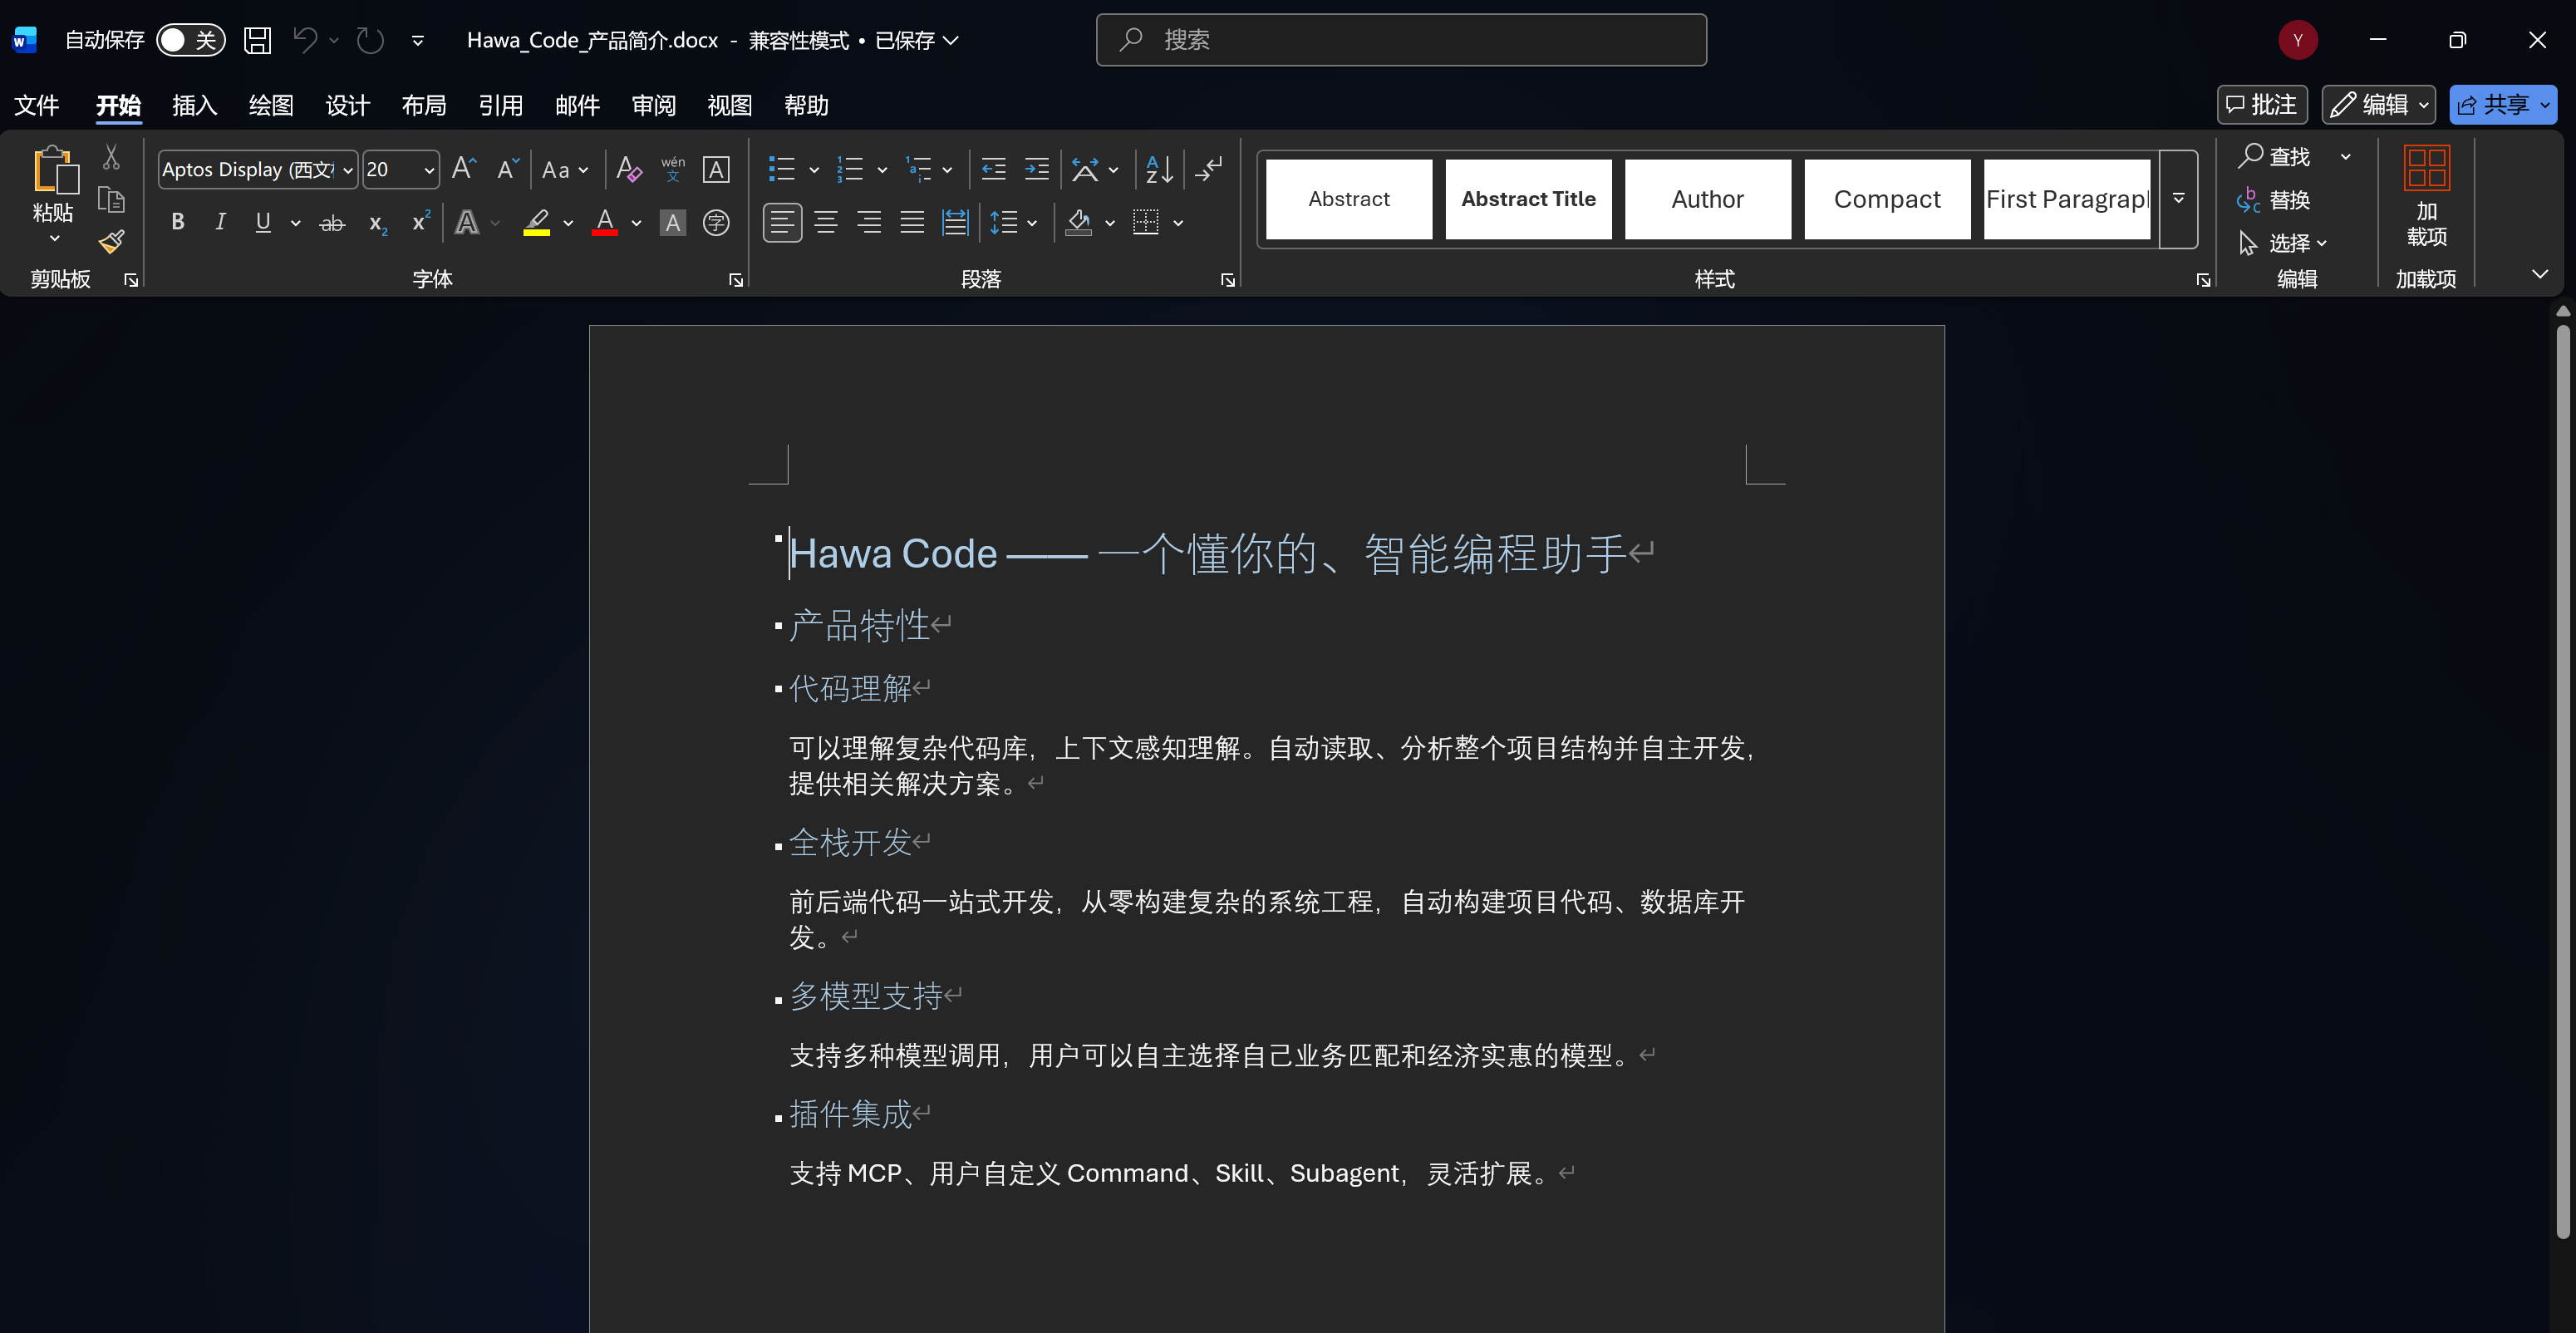The height and width of the screenshot is (1333, 2576).
Task: Open the Editing mode button
Action: click(x=2378, y=104)
